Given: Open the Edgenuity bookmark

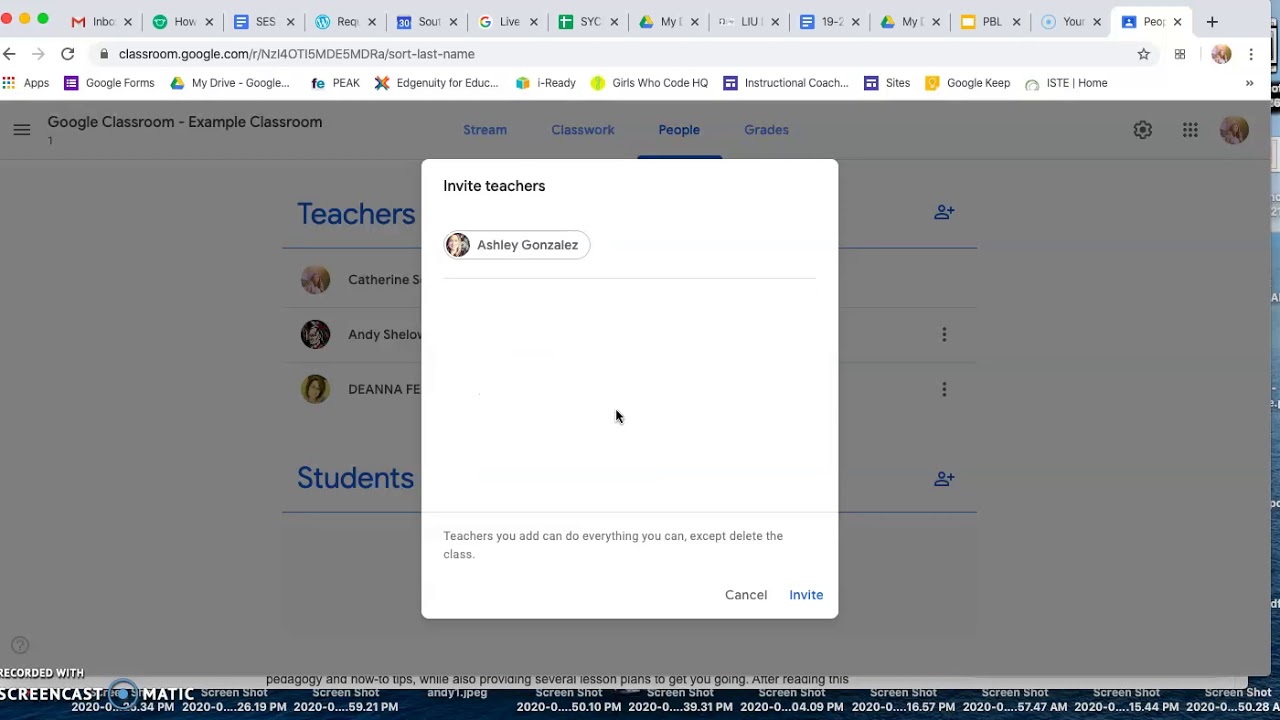Looking at the screenshot, I should [x=436, y=83].
